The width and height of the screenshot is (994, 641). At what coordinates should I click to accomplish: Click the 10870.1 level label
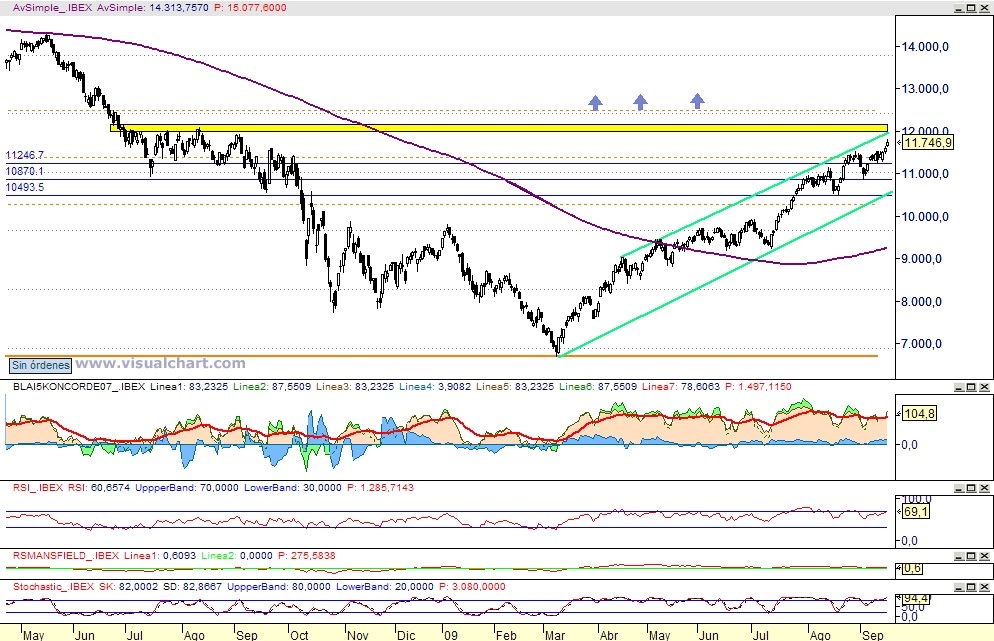pos(25,171)
